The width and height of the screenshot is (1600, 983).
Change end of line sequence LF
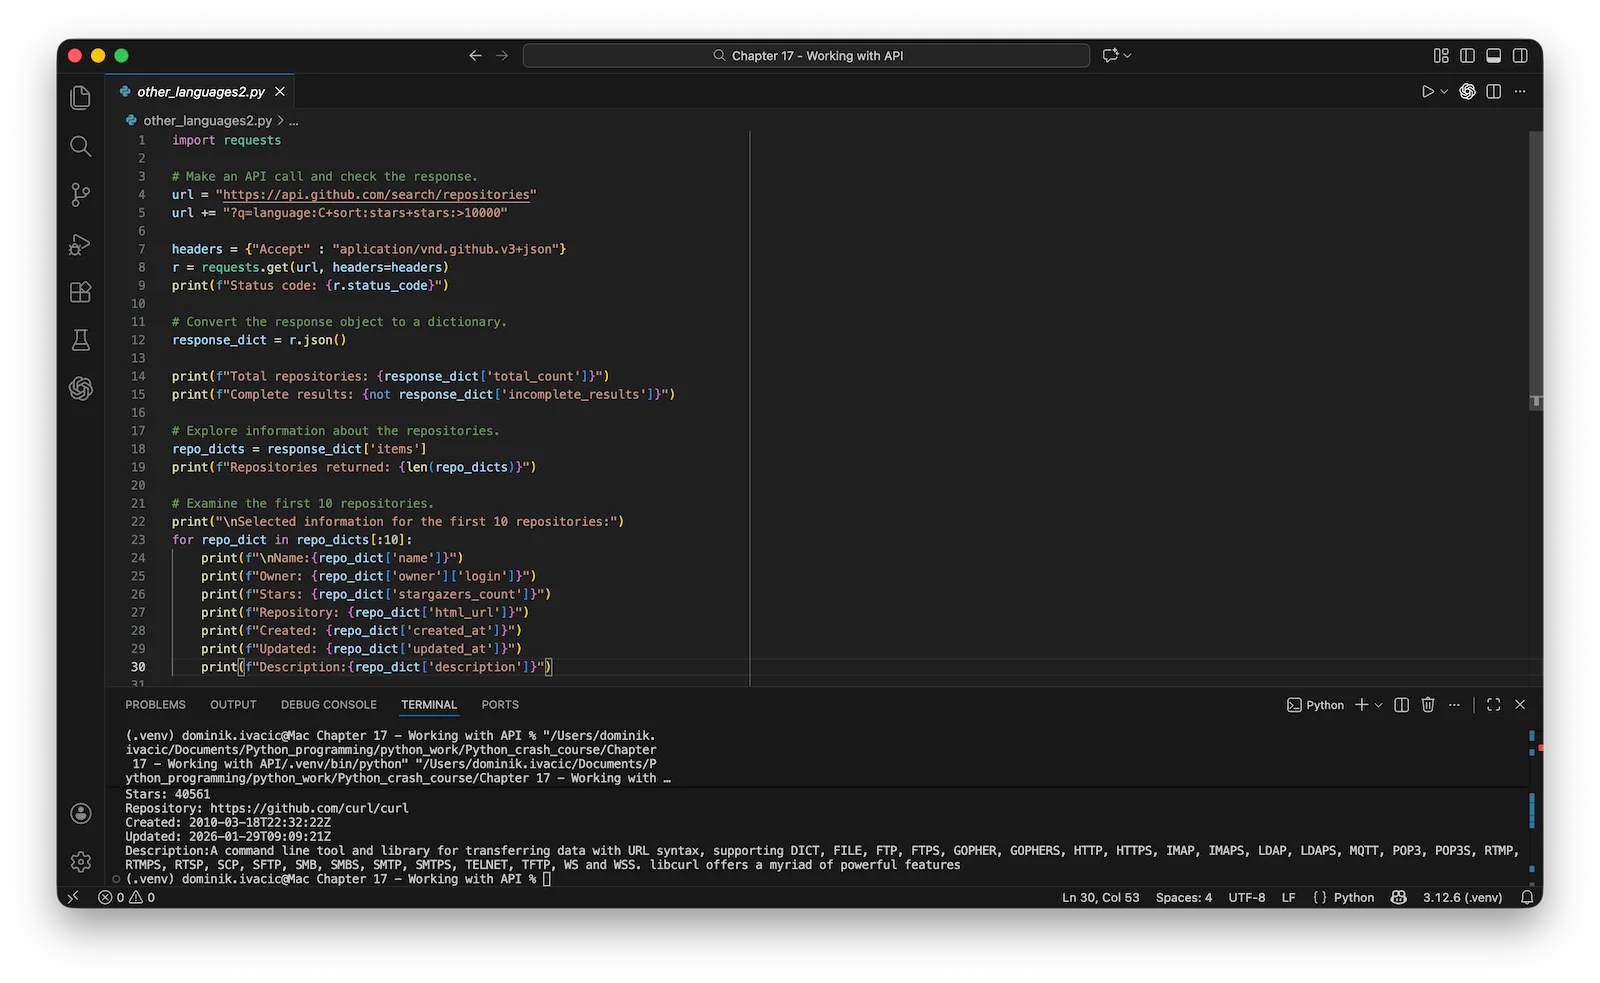click(x=1289, y=897)
